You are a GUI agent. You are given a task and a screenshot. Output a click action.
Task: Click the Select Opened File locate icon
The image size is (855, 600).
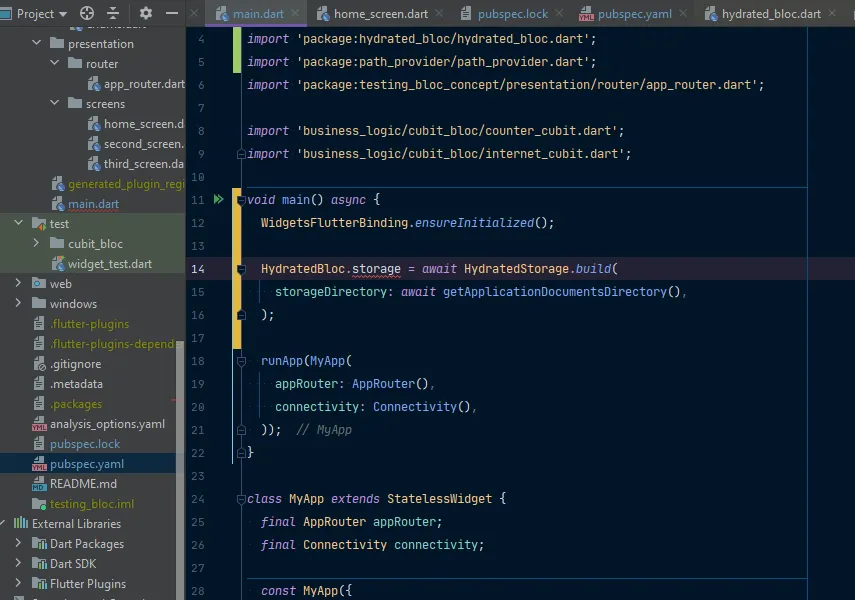(x=87, y=14)
